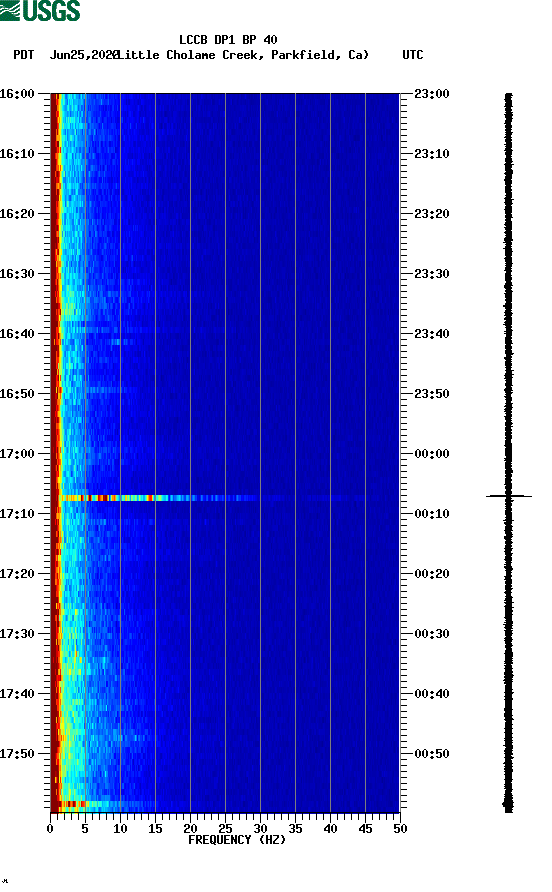Screen dimensions: 552x892
Task: Click the '50' frequency tick label
Action: (400, 829)
